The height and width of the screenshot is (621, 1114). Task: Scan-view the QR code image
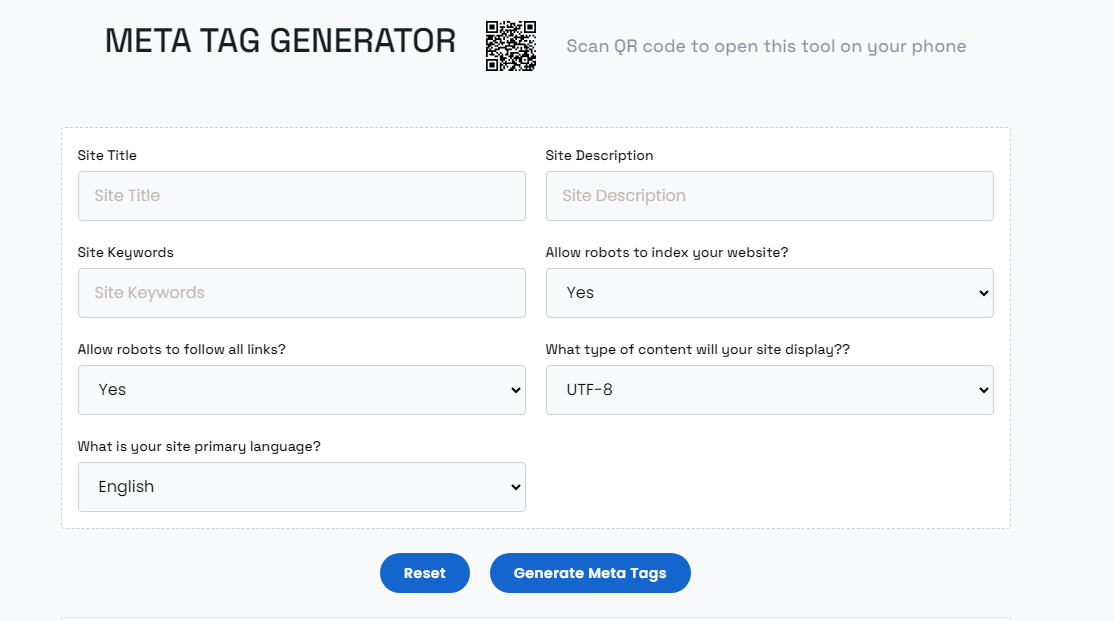click(511, 45)
